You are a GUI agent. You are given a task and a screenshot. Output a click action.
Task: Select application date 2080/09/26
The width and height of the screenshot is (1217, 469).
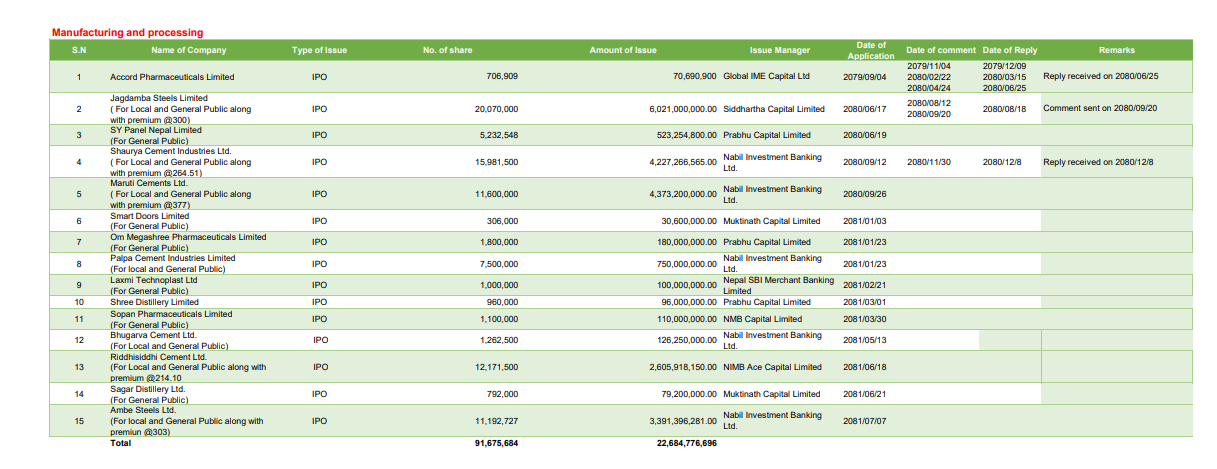pyautogui.click(x=865, y=194)
